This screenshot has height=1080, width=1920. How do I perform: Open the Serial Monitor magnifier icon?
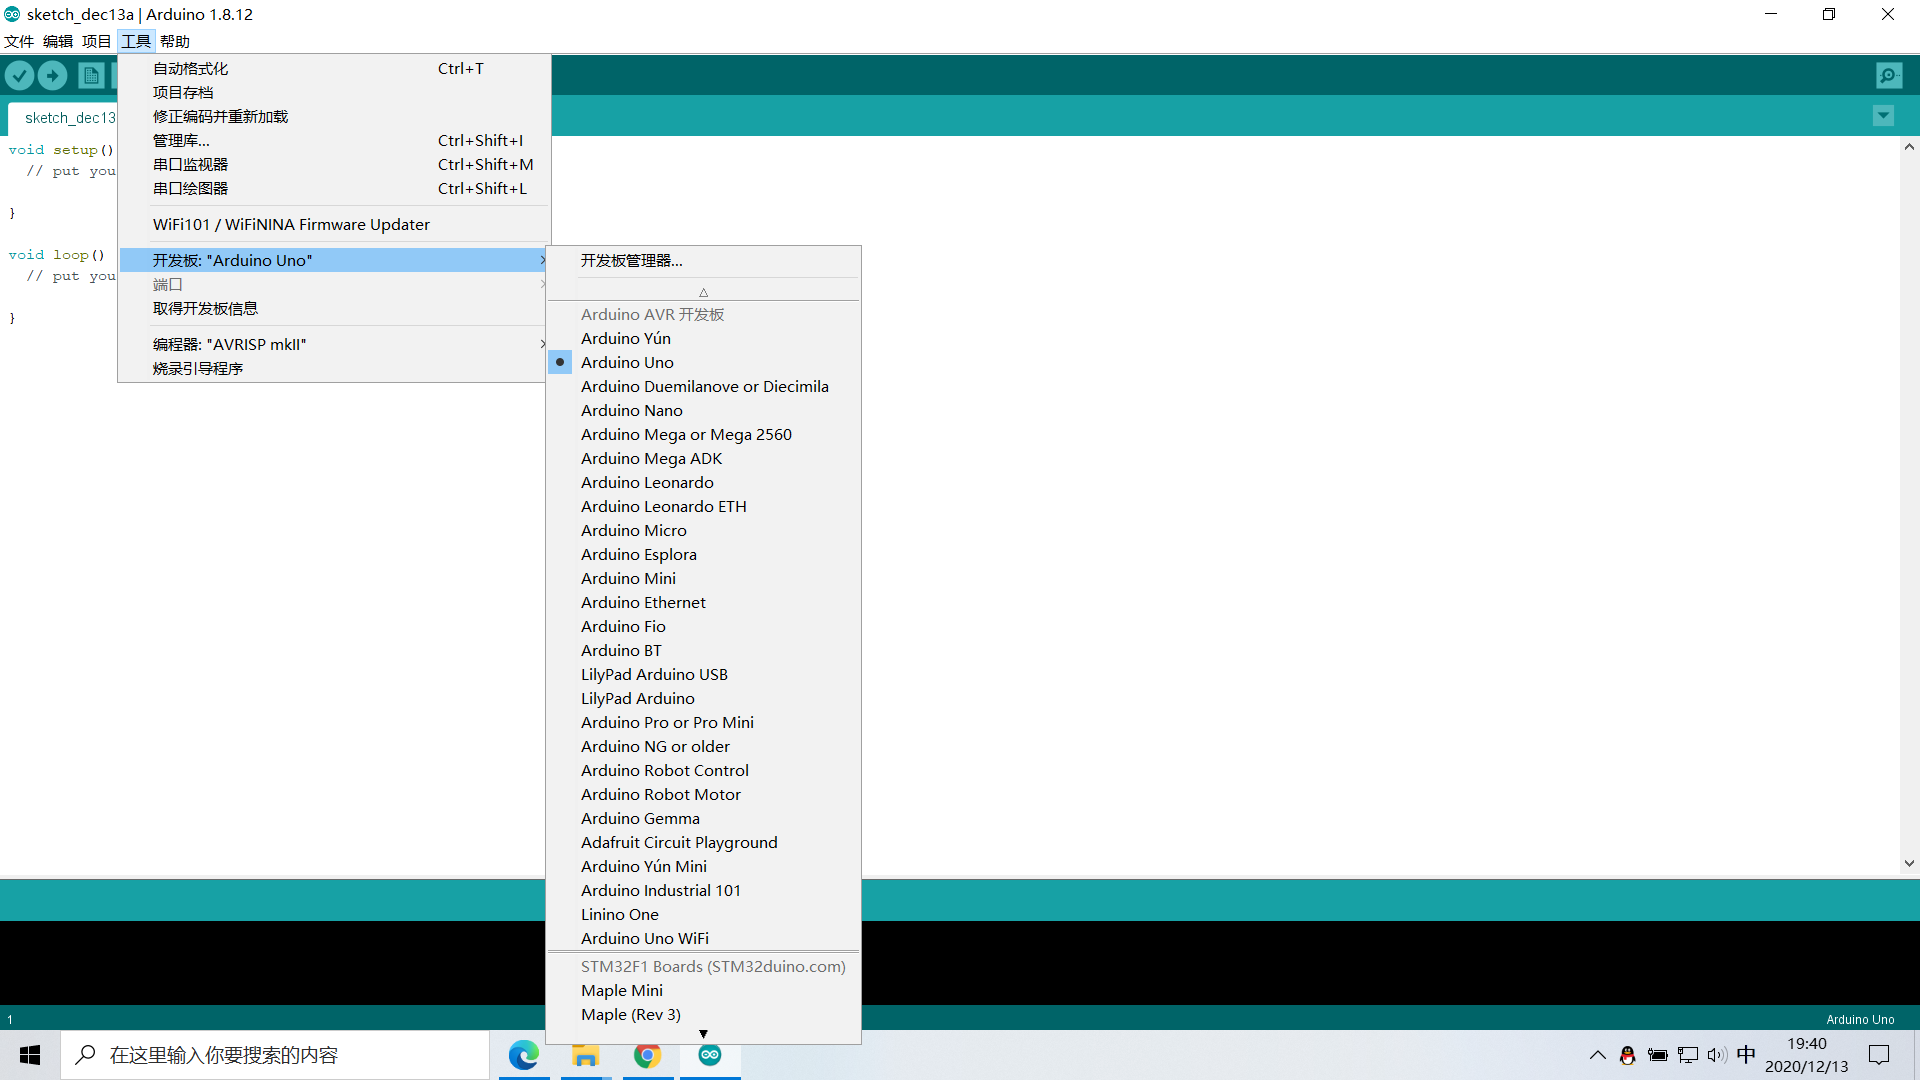[x=1889, y=75]
